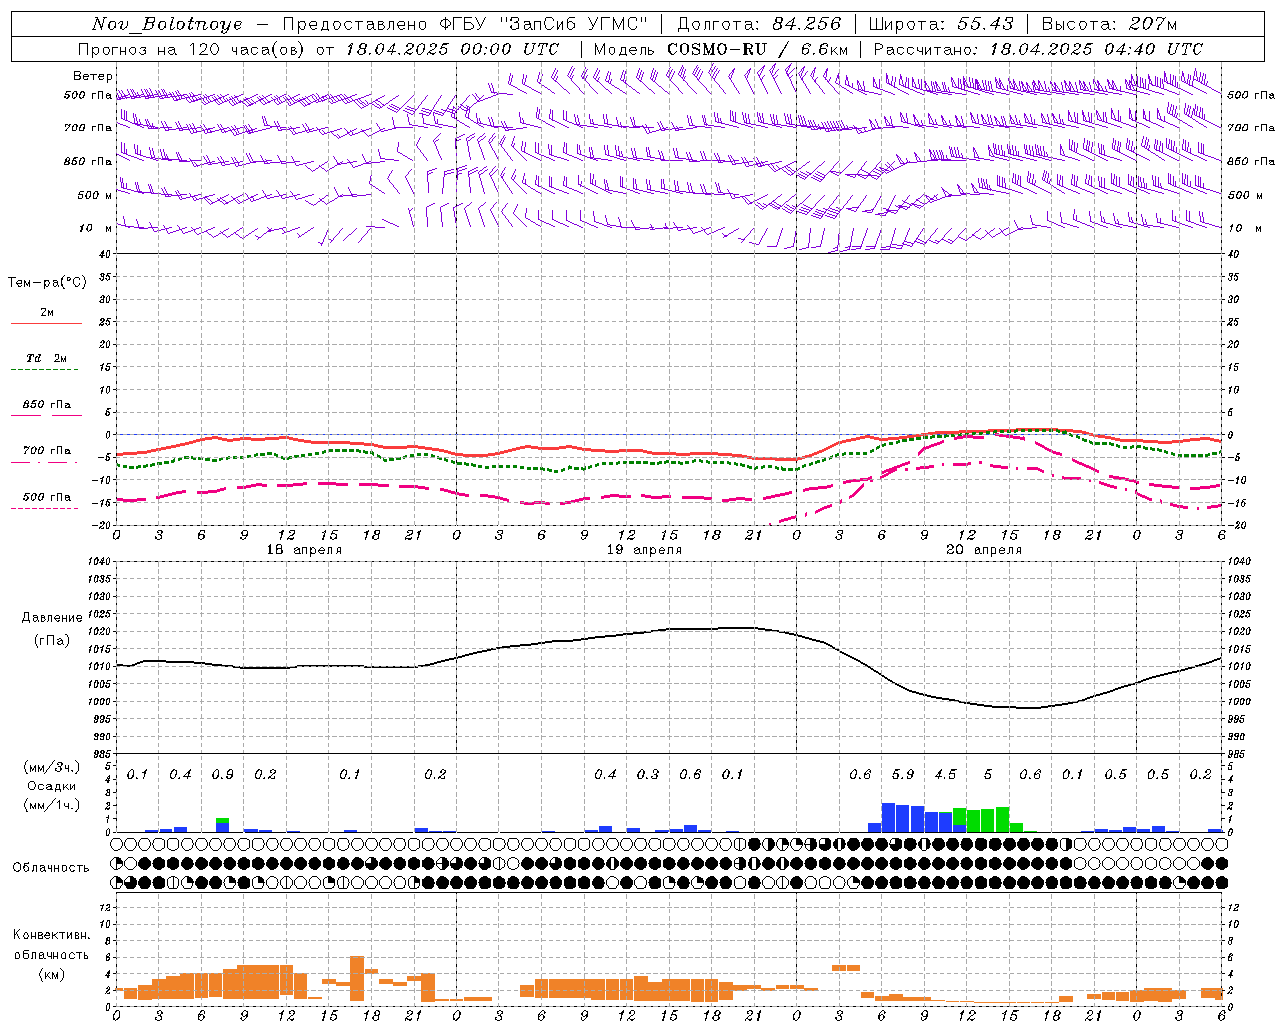Click the 0.3 three-hour precipitation value
The image size is (1280, 1024).
(x=648, y=775)
